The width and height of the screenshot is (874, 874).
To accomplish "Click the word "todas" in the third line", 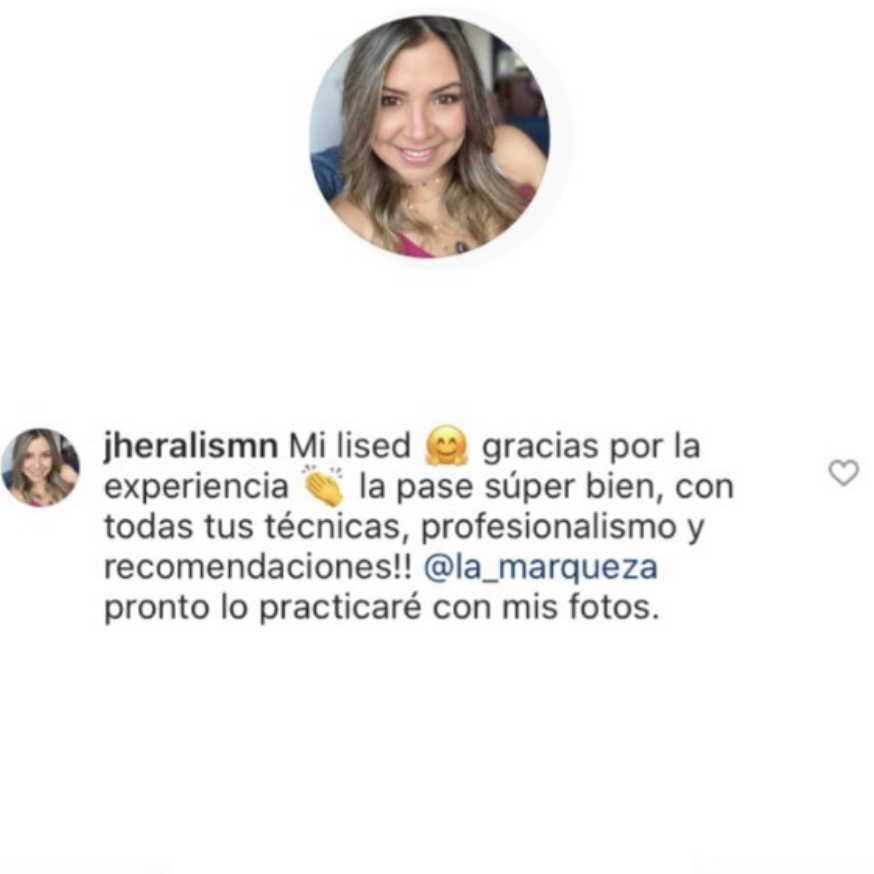I will 148,527.
